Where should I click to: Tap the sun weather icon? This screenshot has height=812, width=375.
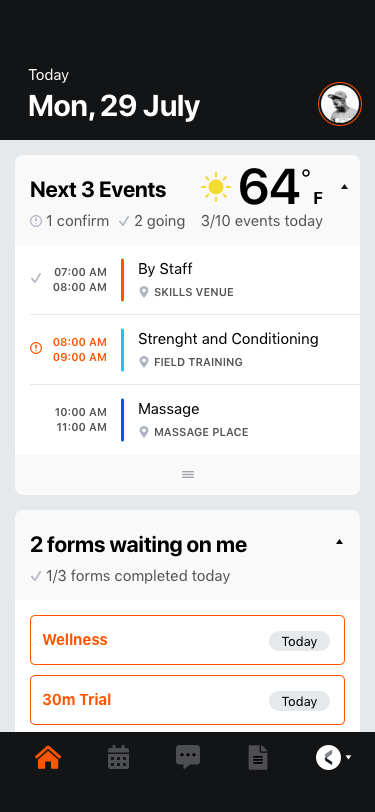pyautogui.click(x=215, y=187)
